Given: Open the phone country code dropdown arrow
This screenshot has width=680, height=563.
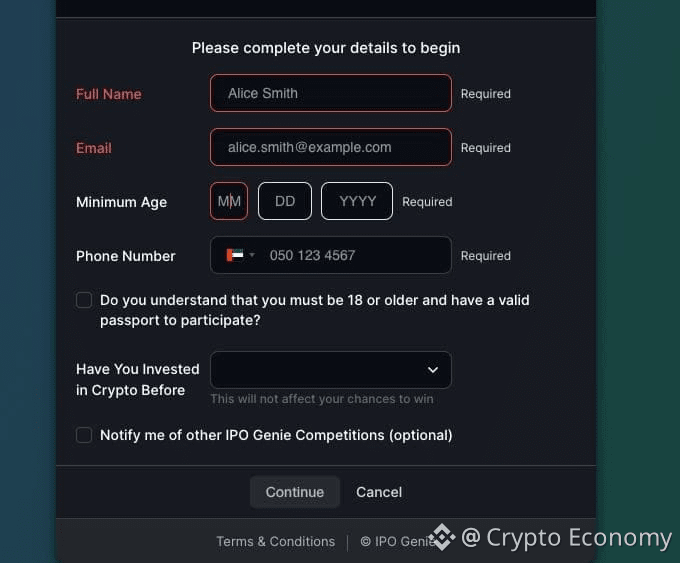Looking at the screenshot, I should point(252,255).
